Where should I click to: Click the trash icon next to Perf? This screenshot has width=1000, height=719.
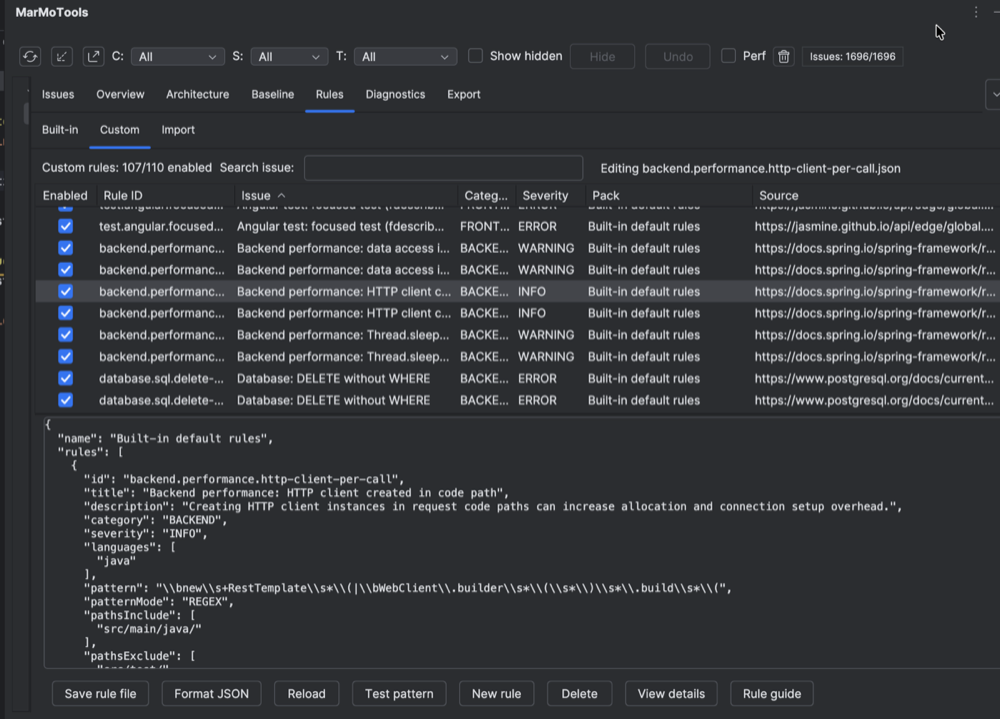pyautogui.click(x=783, y=56)
